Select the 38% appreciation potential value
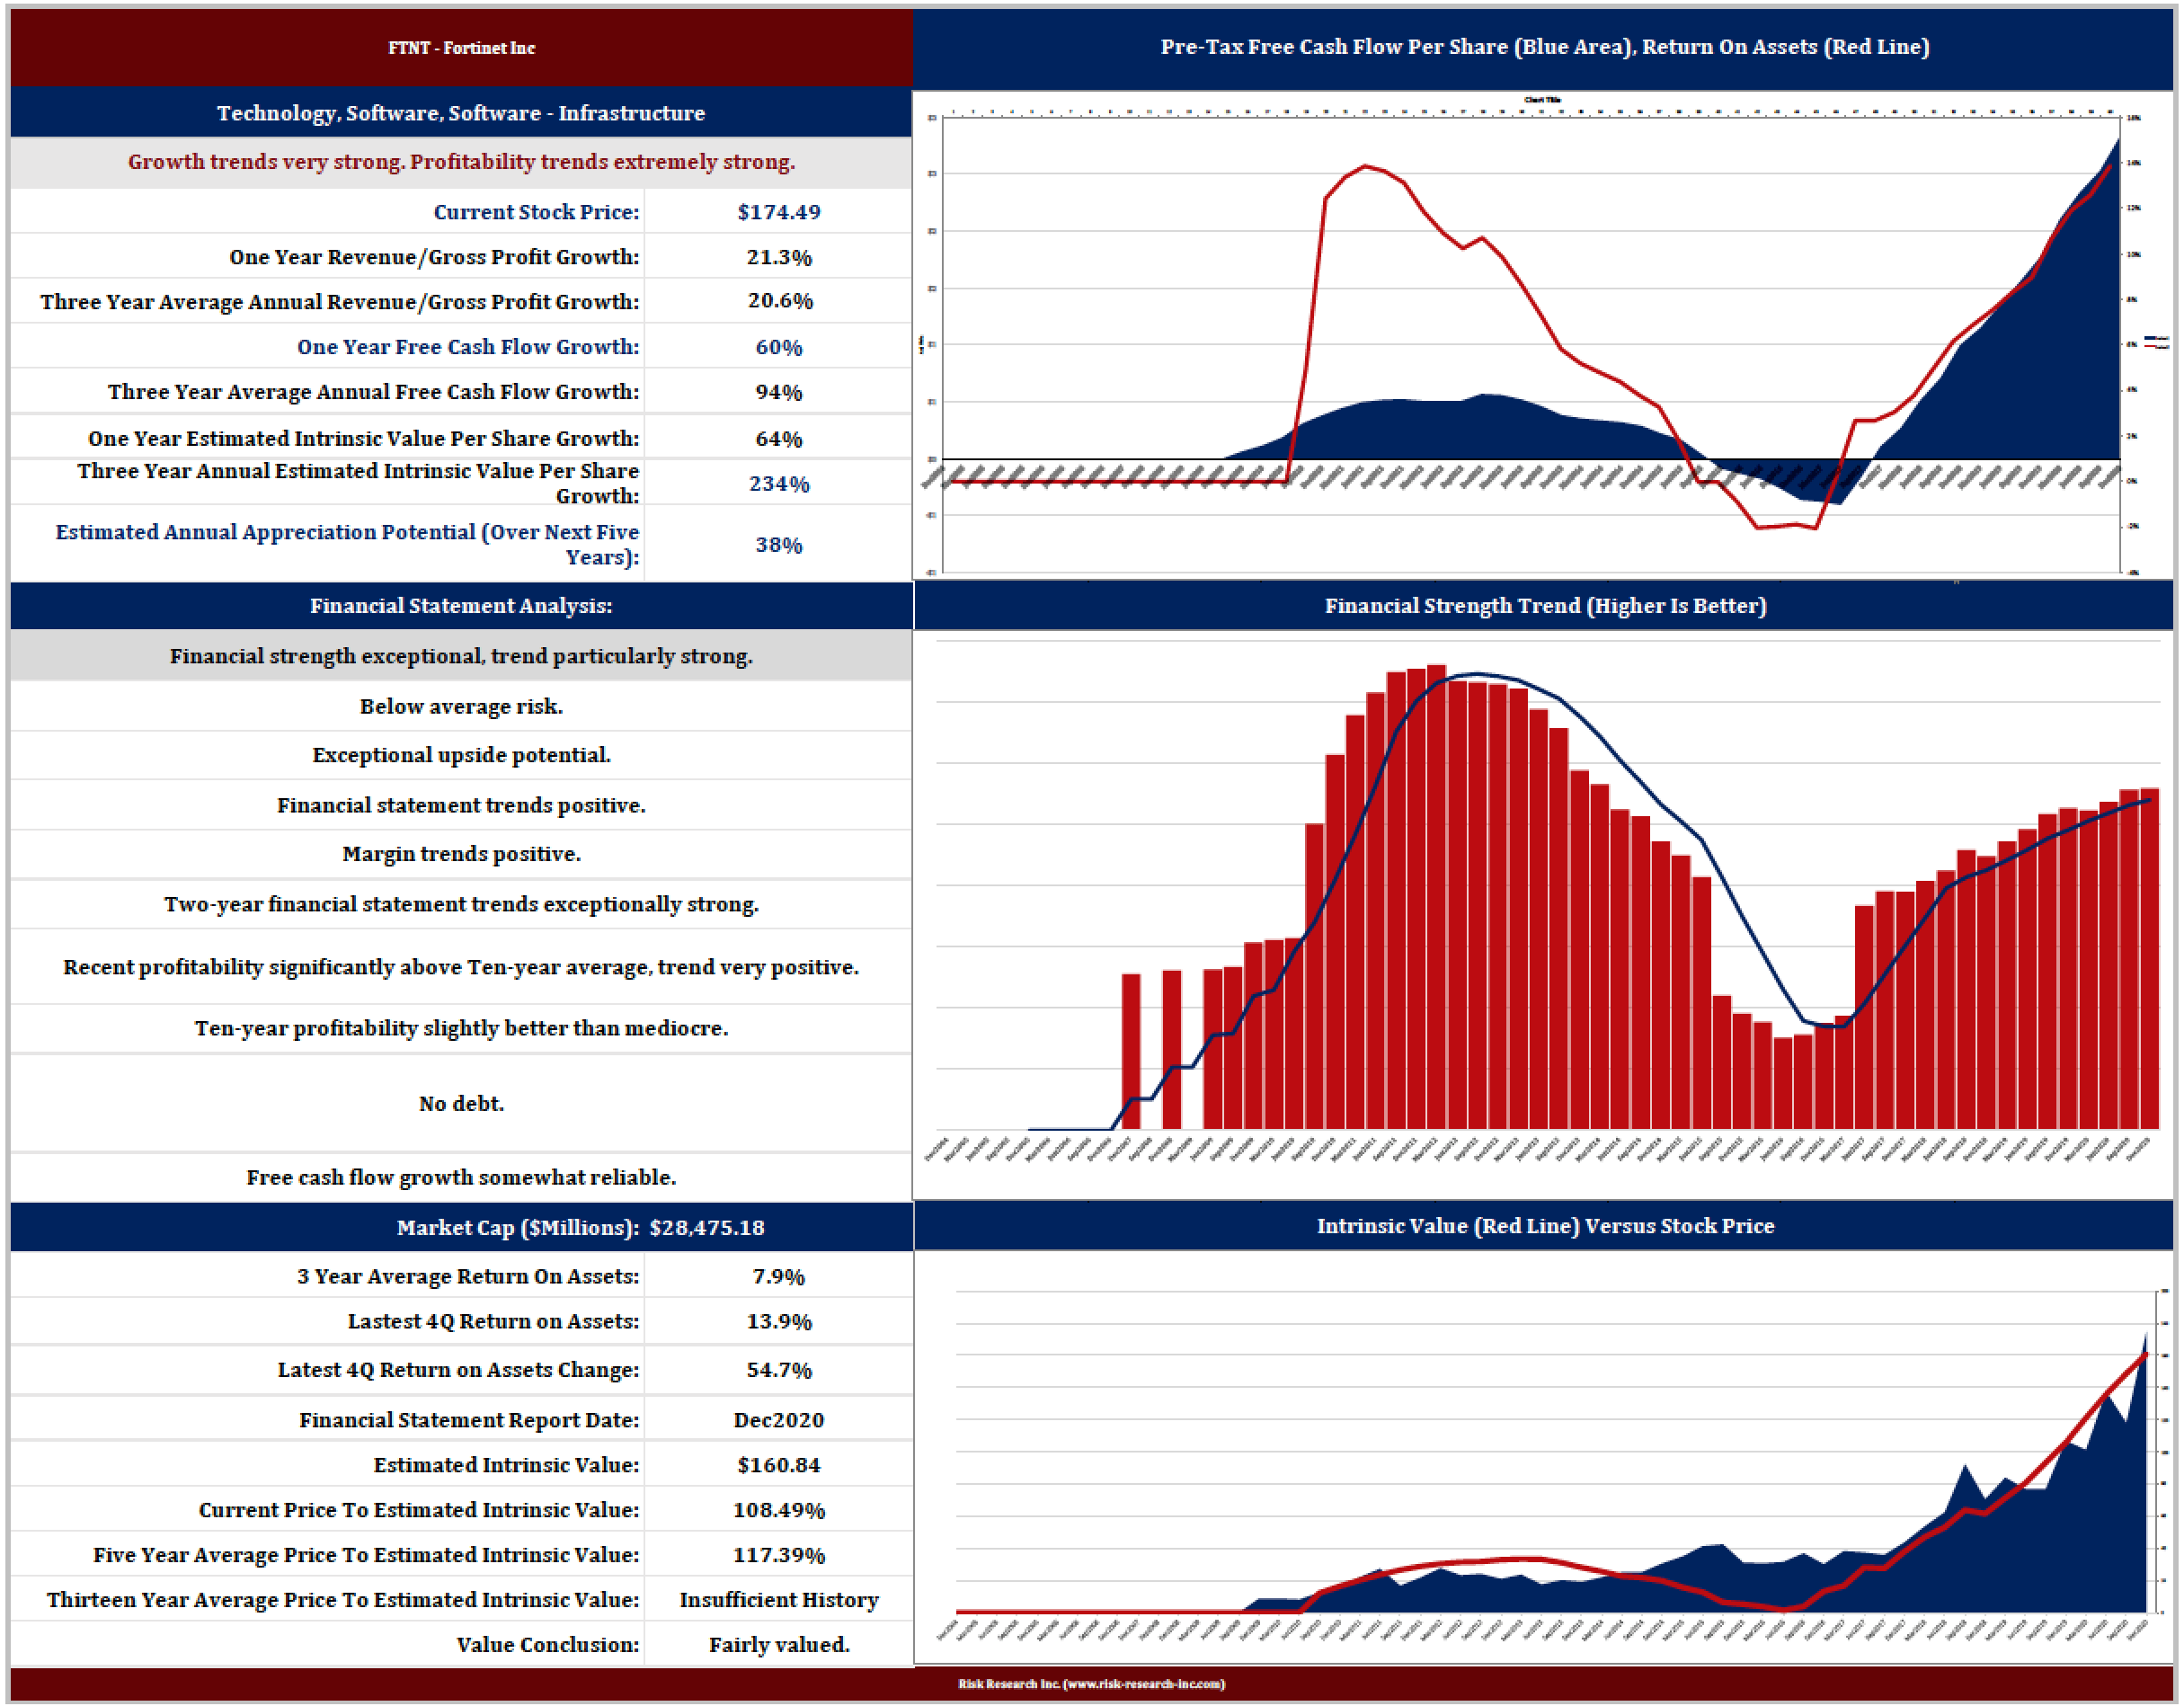 pyautogui.click(x=779, y=545)
